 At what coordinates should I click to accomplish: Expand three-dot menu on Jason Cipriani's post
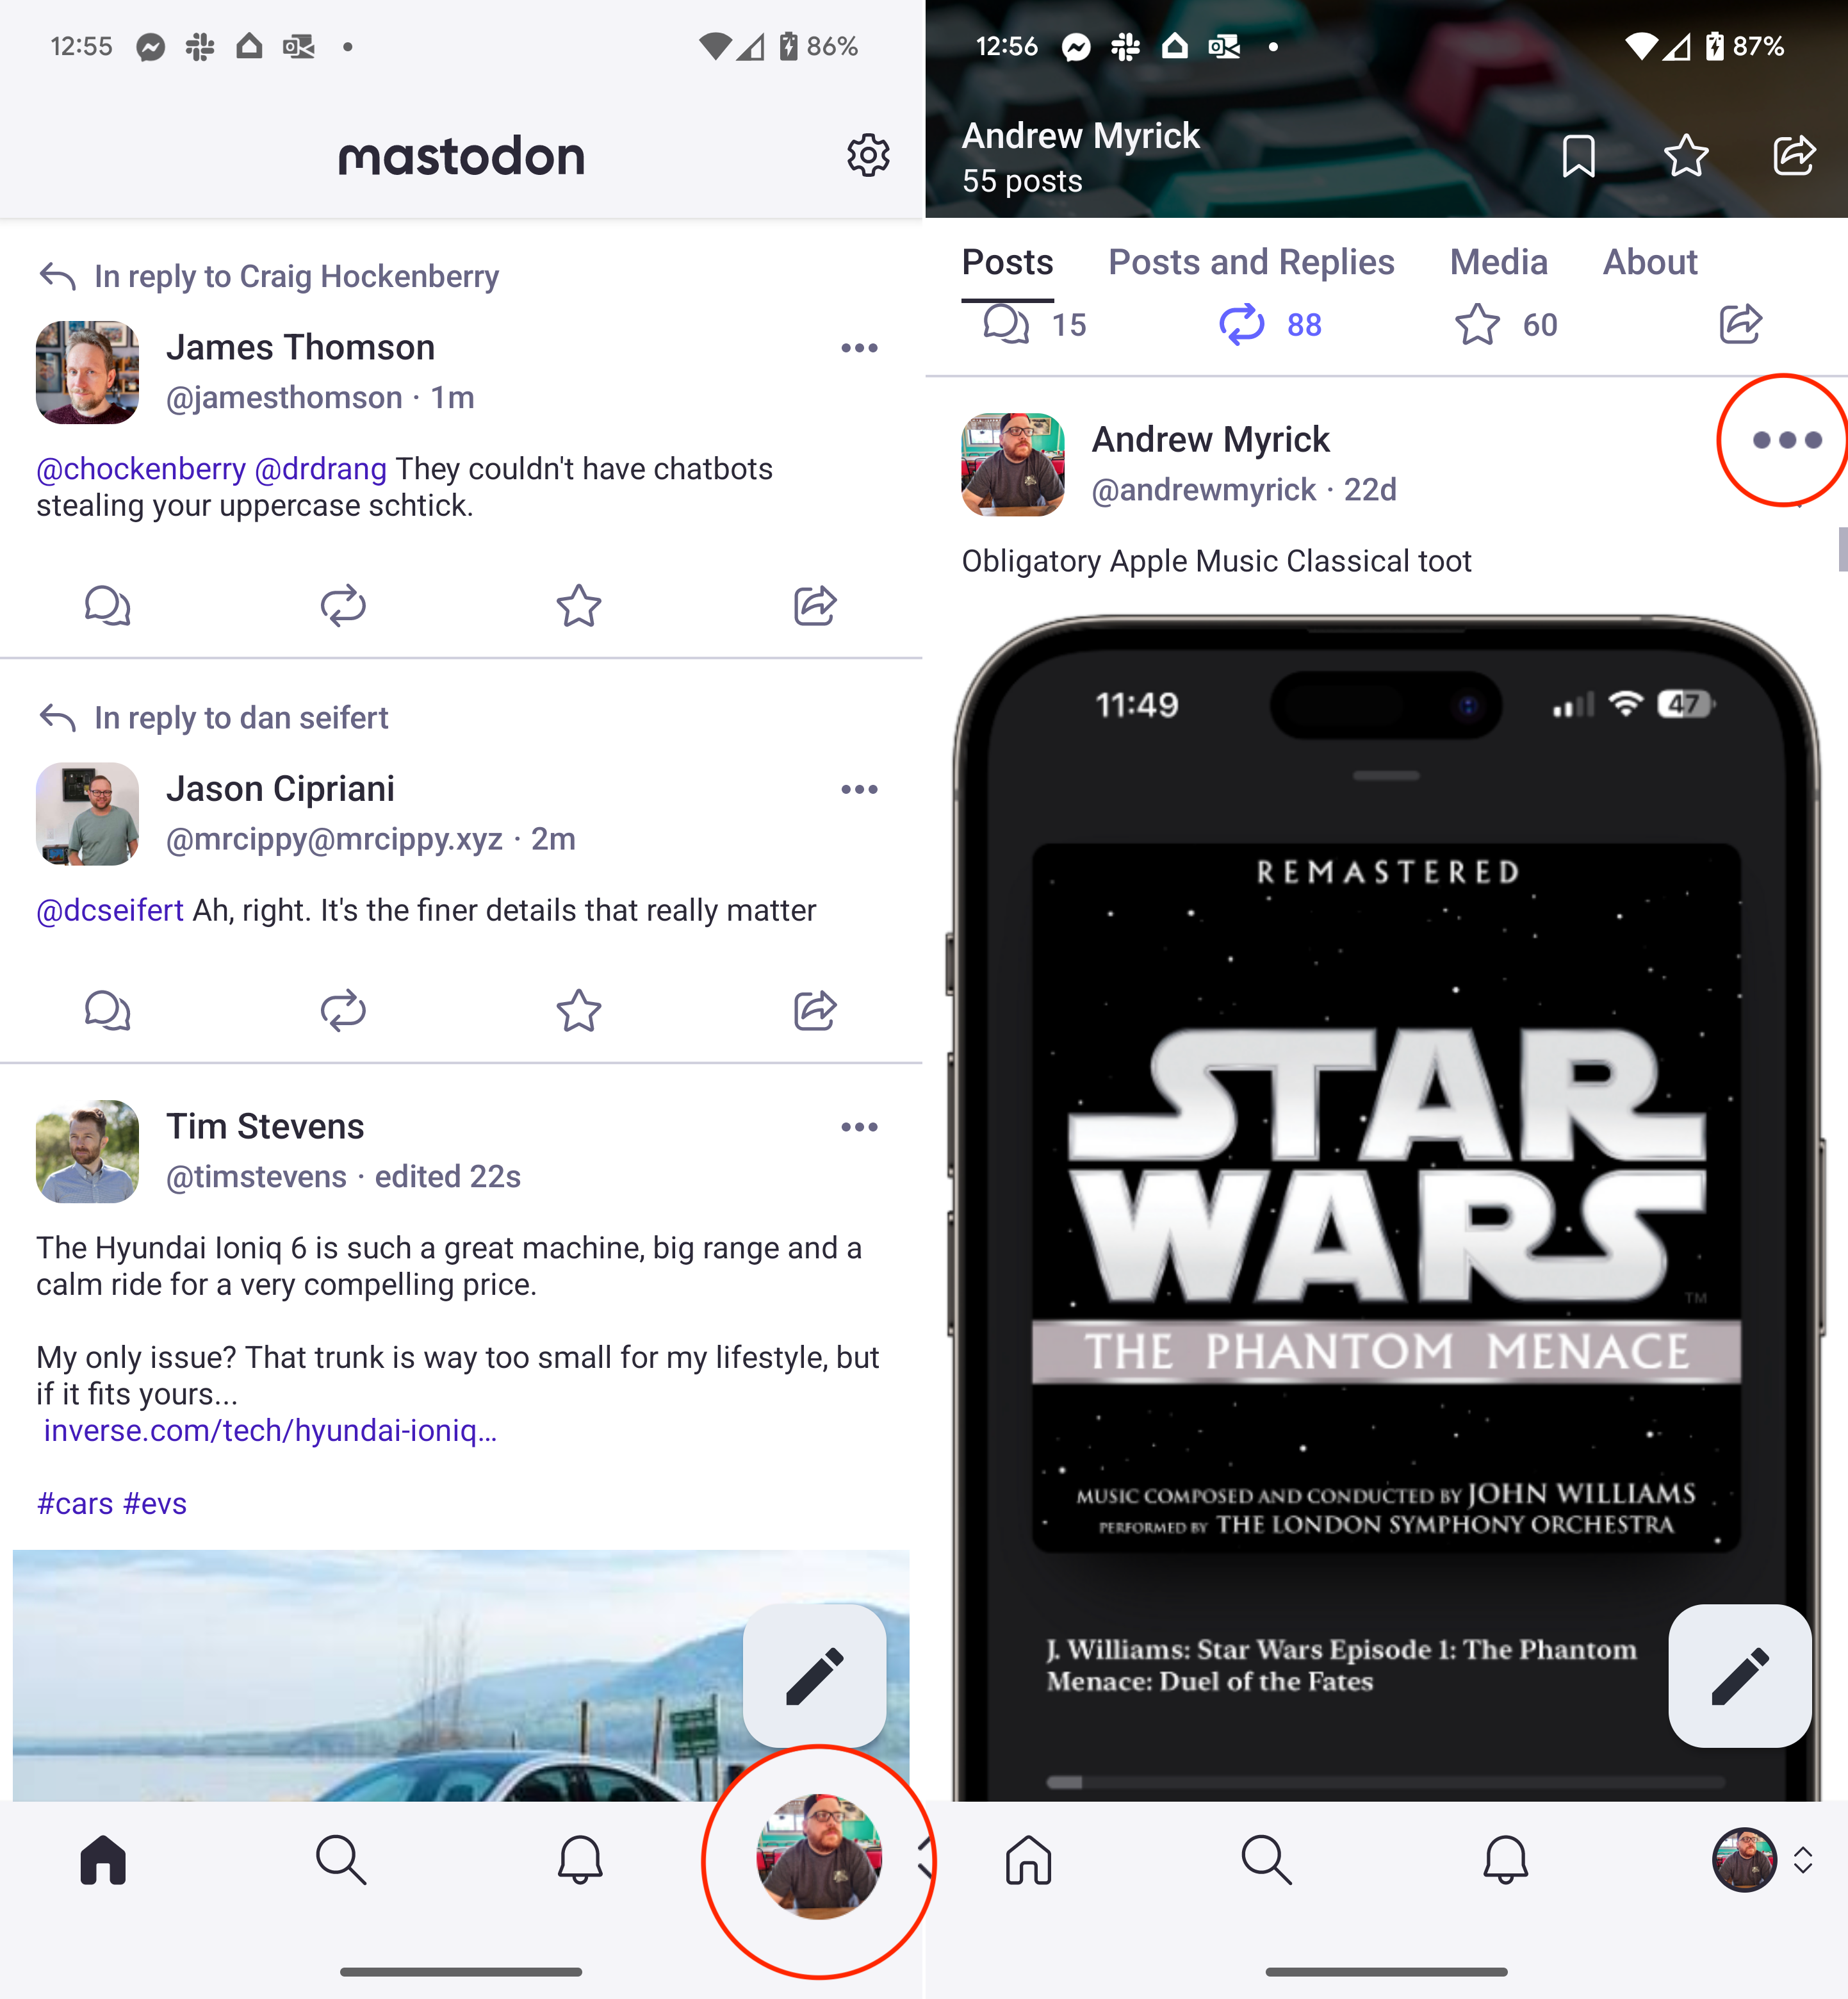pyautogui.click(x=860, y=789)
